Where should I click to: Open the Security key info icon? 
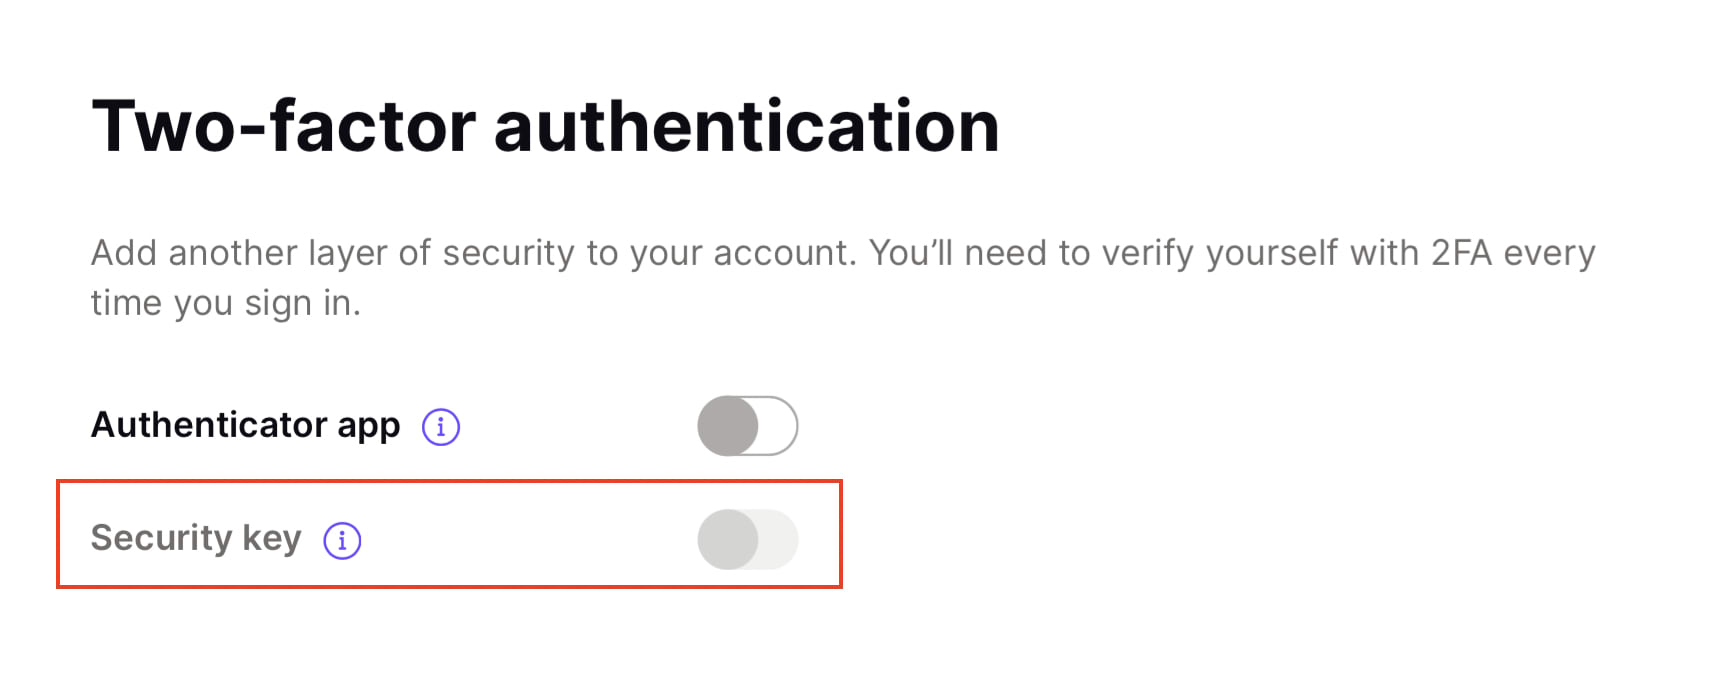(342, 540)
